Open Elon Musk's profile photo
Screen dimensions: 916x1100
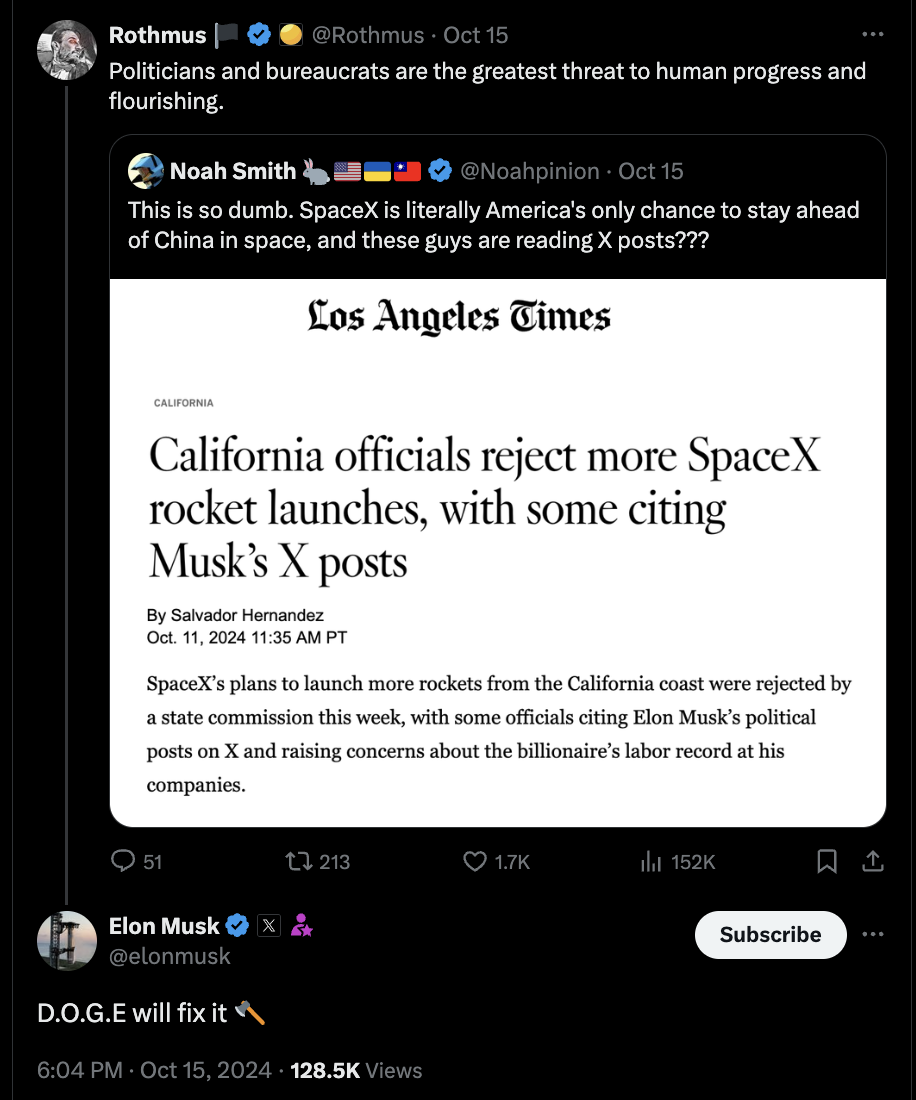click(x=66, y=940)
